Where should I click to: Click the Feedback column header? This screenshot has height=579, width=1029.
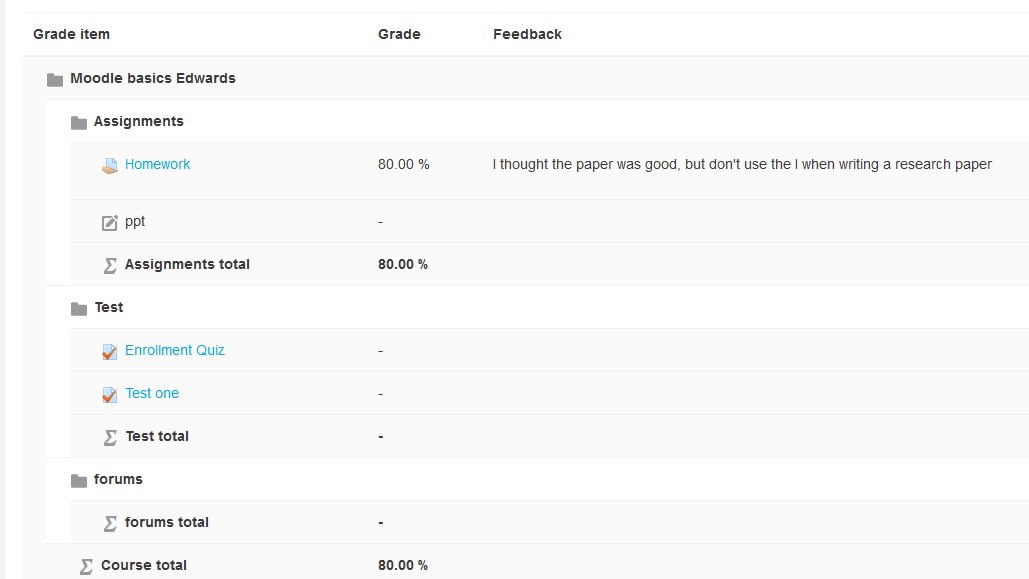tap(528, 34)
